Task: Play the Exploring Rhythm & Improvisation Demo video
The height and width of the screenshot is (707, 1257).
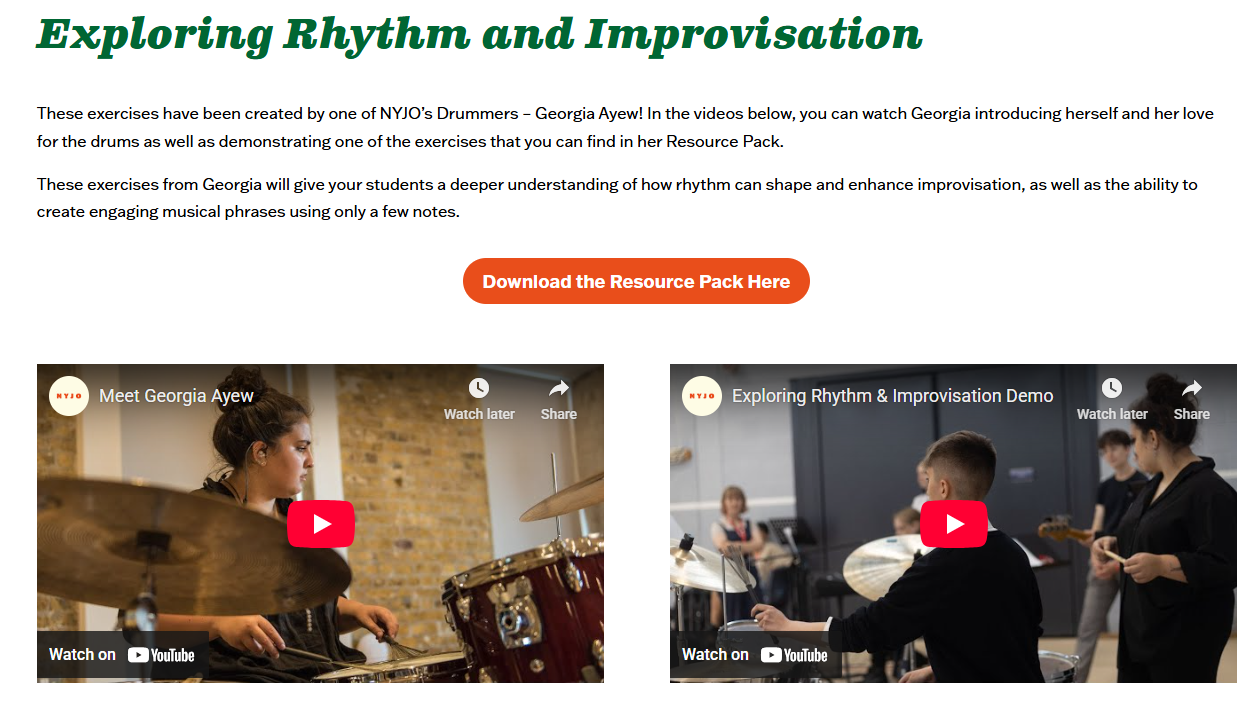Action: coord(954,524)
